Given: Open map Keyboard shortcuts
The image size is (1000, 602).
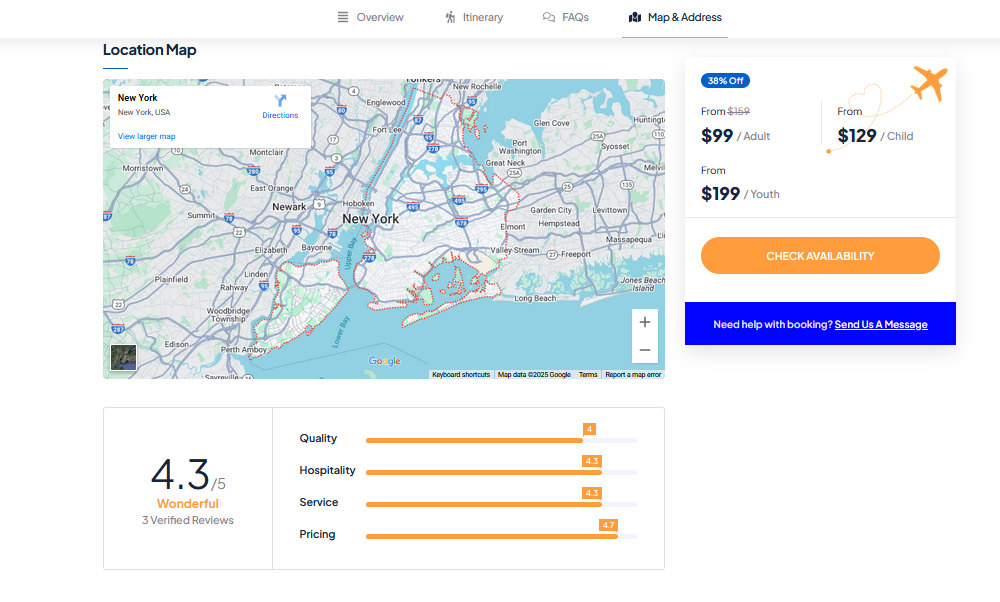Looking at the screenshot, I should (461, 375).
